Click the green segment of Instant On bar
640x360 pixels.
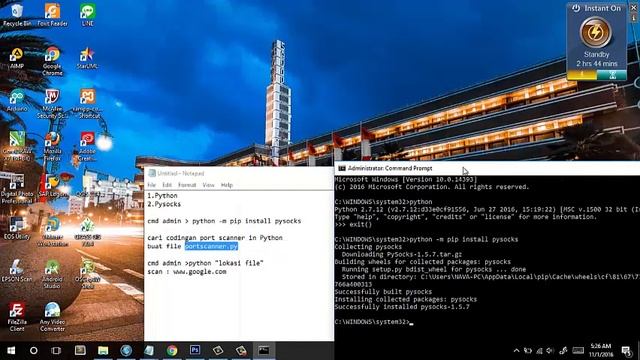coord(611,75)
